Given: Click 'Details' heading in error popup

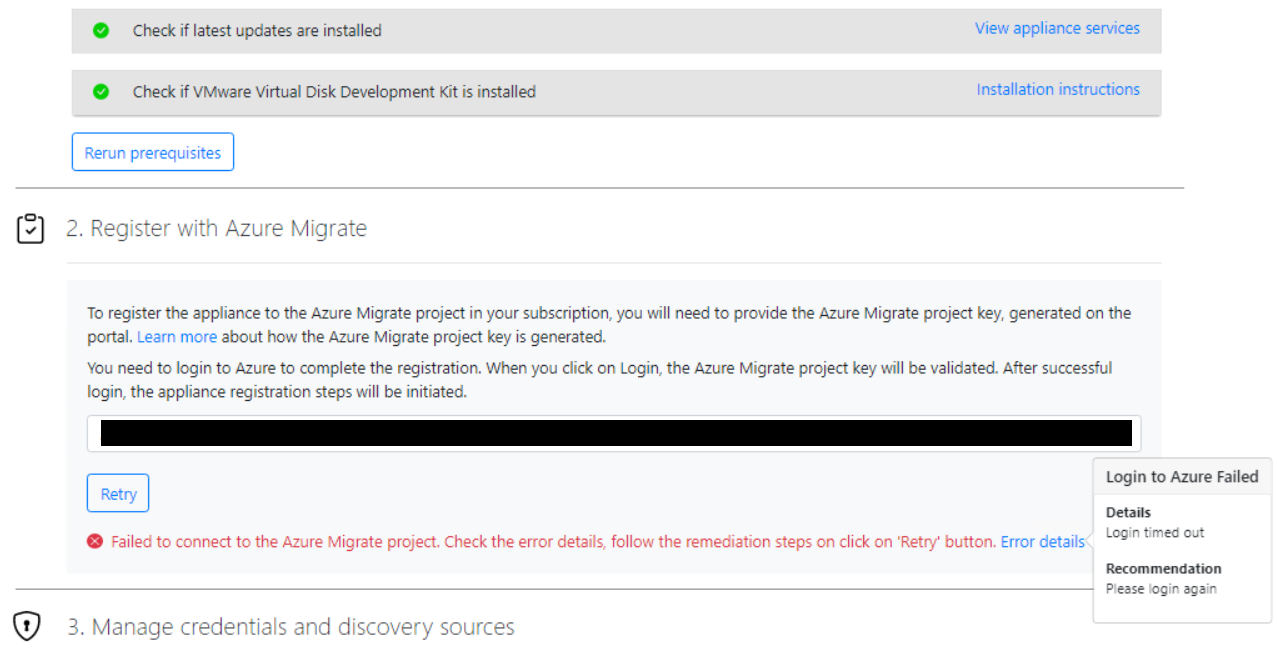Looking at the screenshot, I should [1128, 513].
